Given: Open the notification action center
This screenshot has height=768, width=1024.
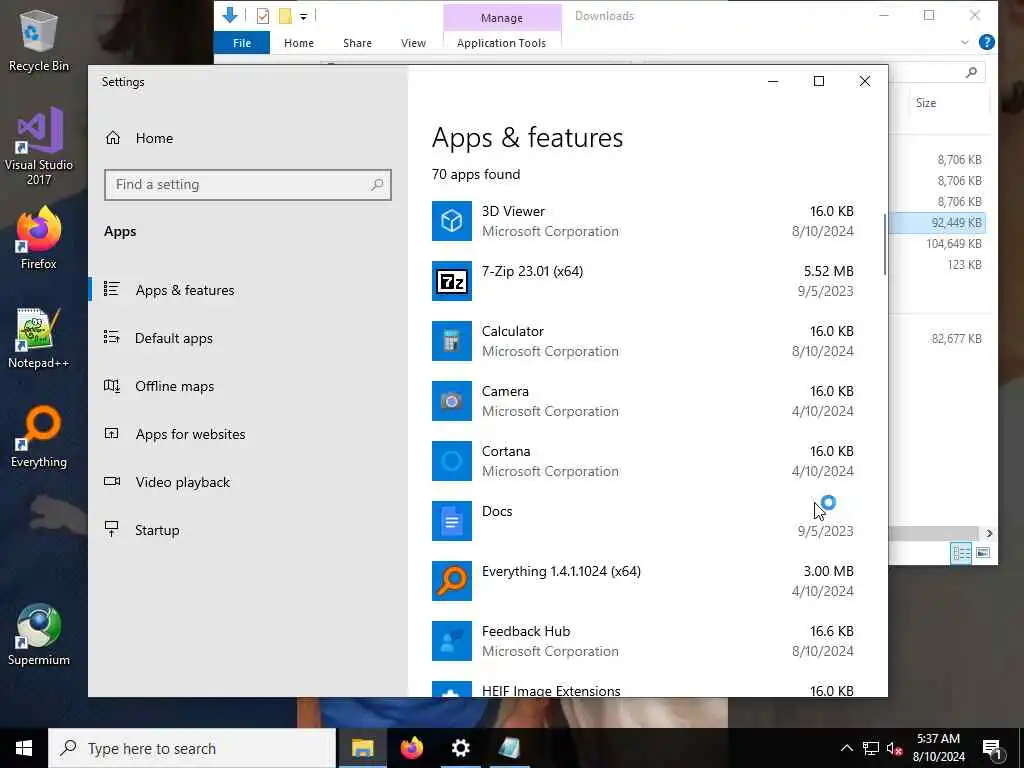Looking at the screenshot, I should click(x=992, y=749).
